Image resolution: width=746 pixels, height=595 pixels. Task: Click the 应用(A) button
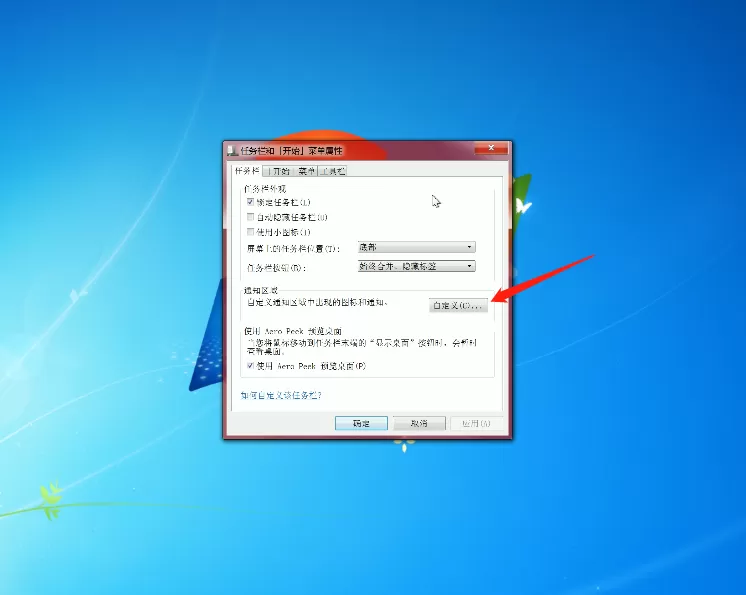point(476,423)
